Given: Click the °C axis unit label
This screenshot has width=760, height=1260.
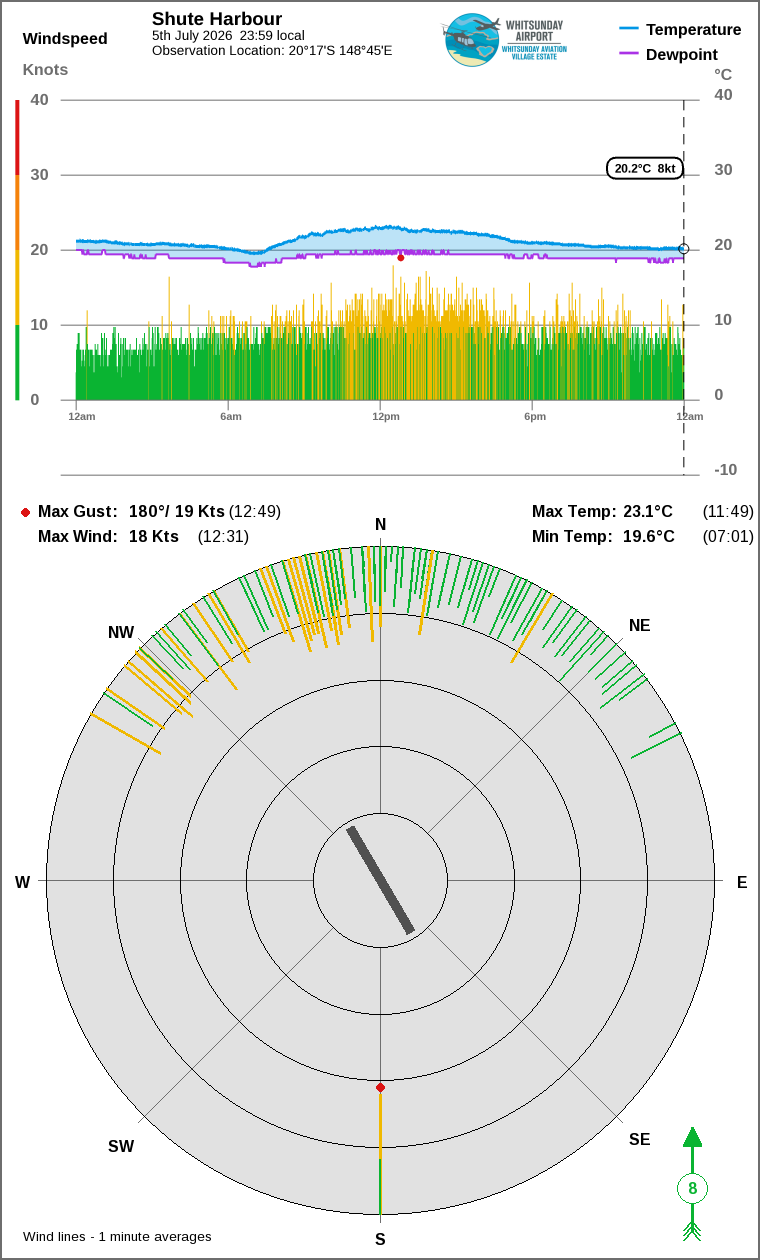Looking at the screenshot, I should pyautogui.click(x=723, y=74).
